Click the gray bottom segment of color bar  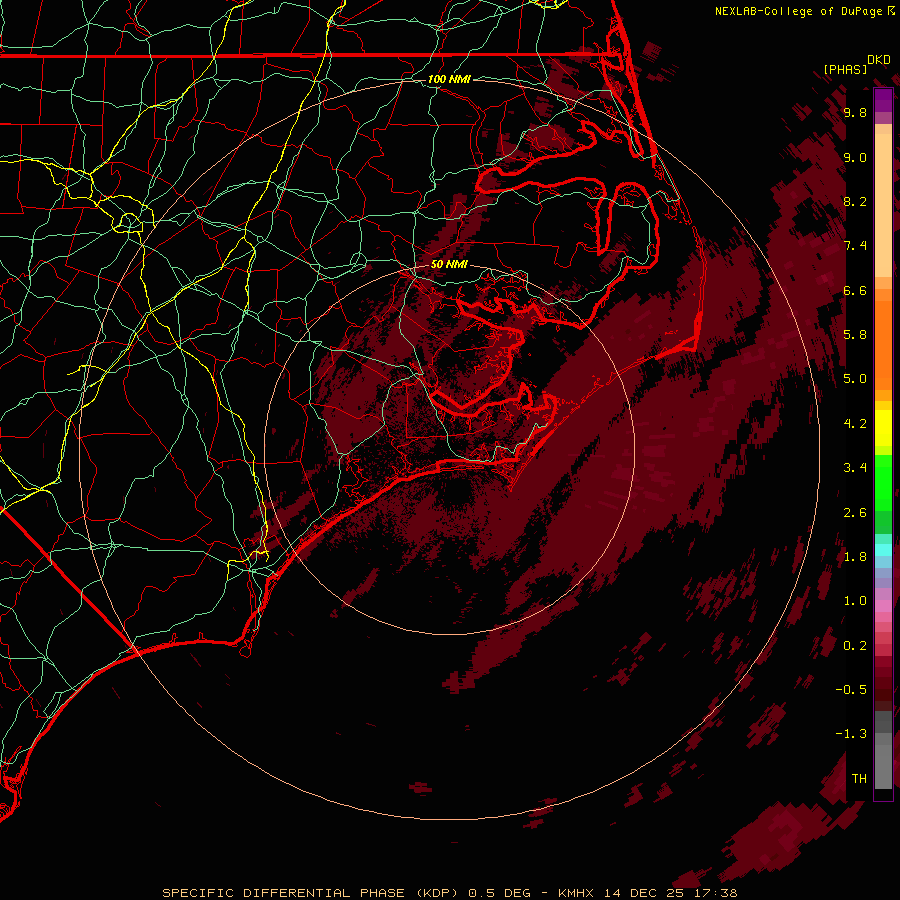(x=883, y=766)
